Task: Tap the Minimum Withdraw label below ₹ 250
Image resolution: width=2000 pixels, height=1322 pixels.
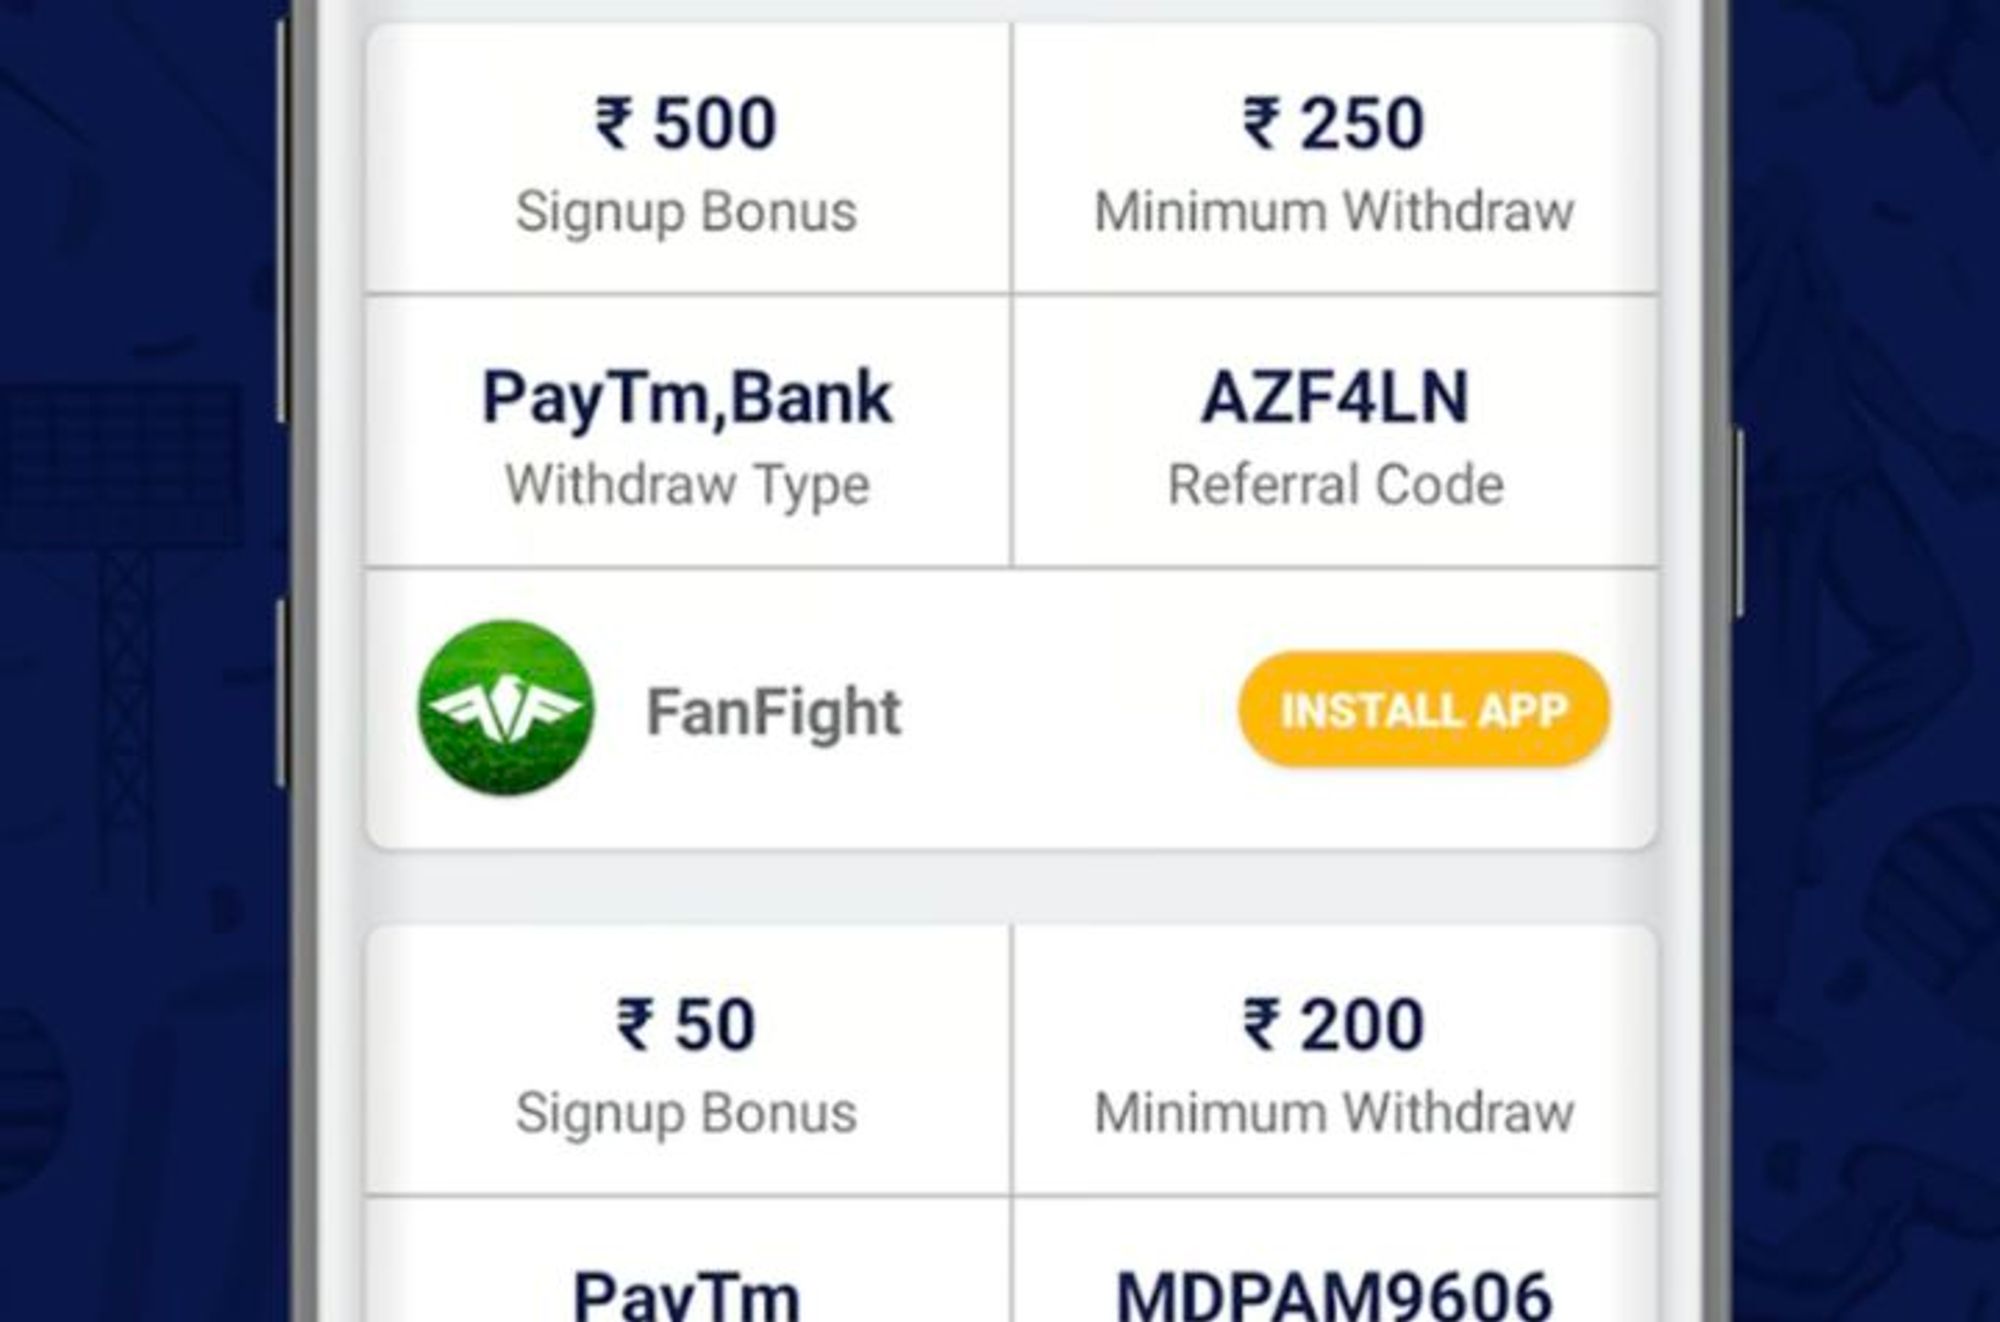Action: [1334, 212]
